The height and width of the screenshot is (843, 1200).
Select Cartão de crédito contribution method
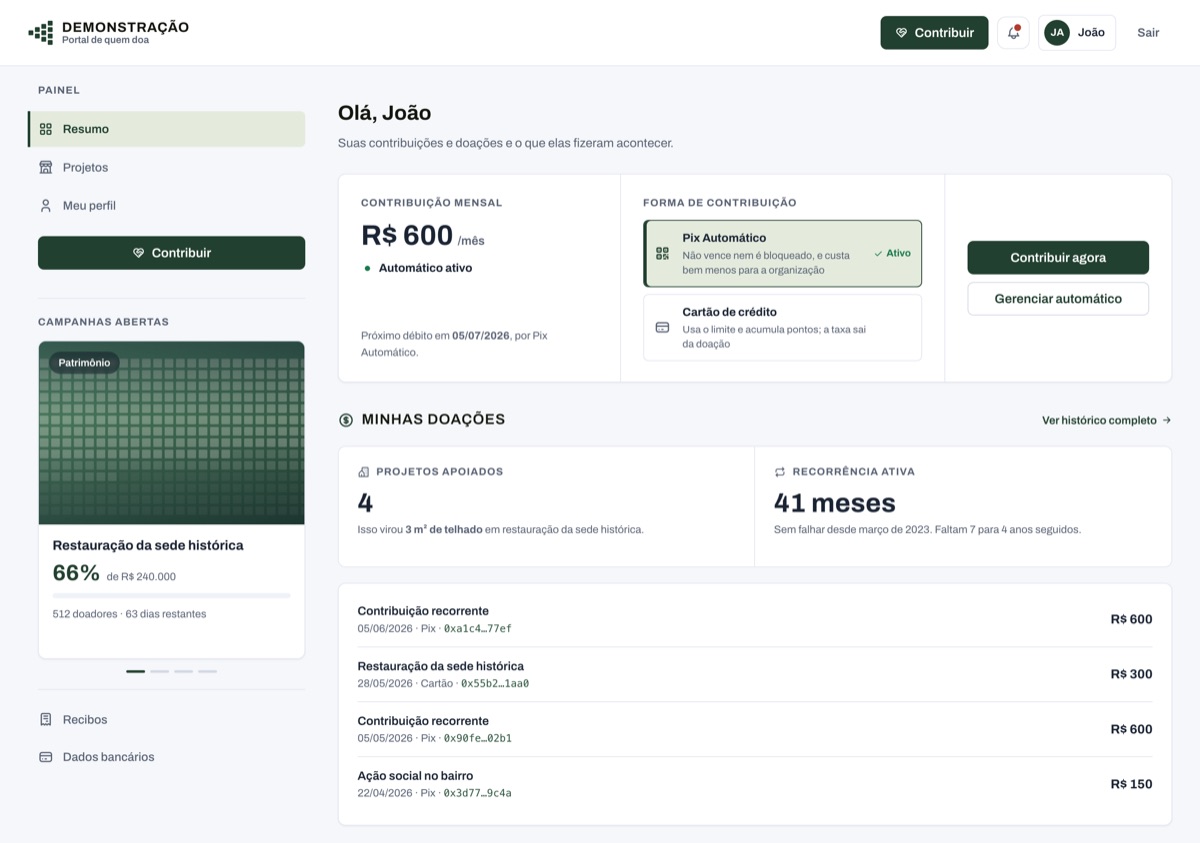point(782,327)
